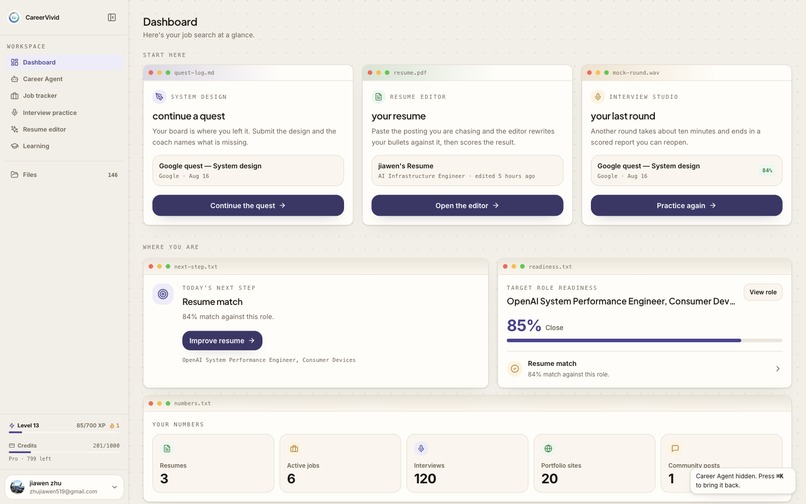The height and width of the screenshot is (504, 806).
Task: Click the Community posts chat icon
Action: [x=675, y=449]
